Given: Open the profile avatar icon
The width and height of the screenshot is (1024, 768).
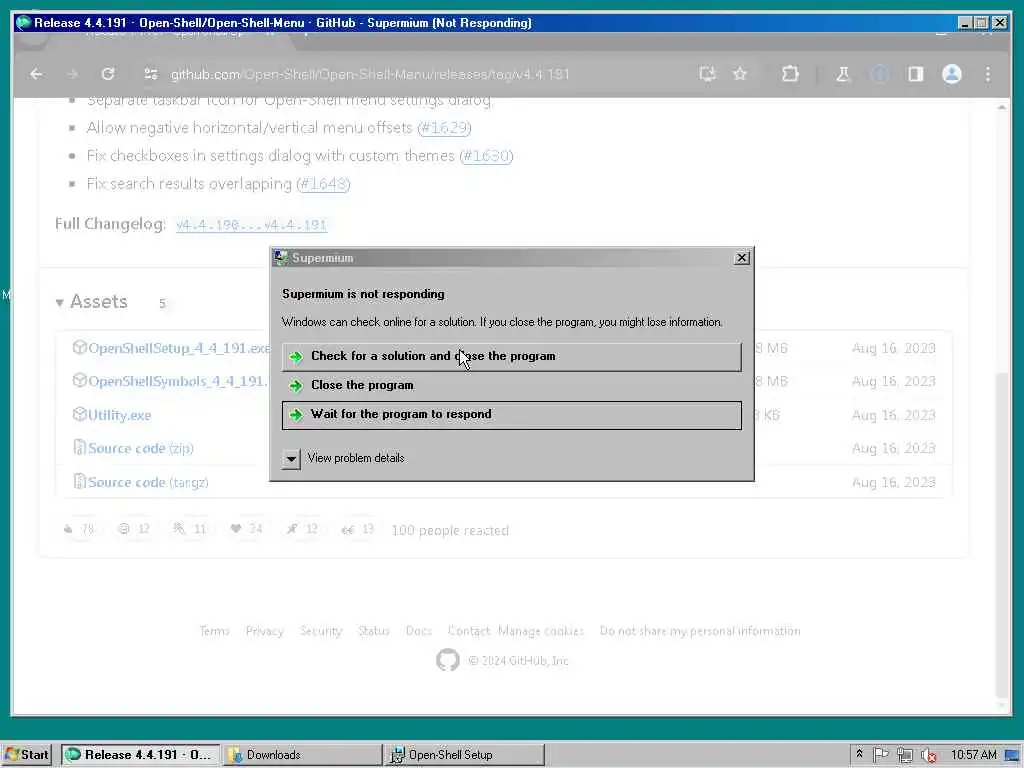Looking at the screenshot, I should pos(952,74).
